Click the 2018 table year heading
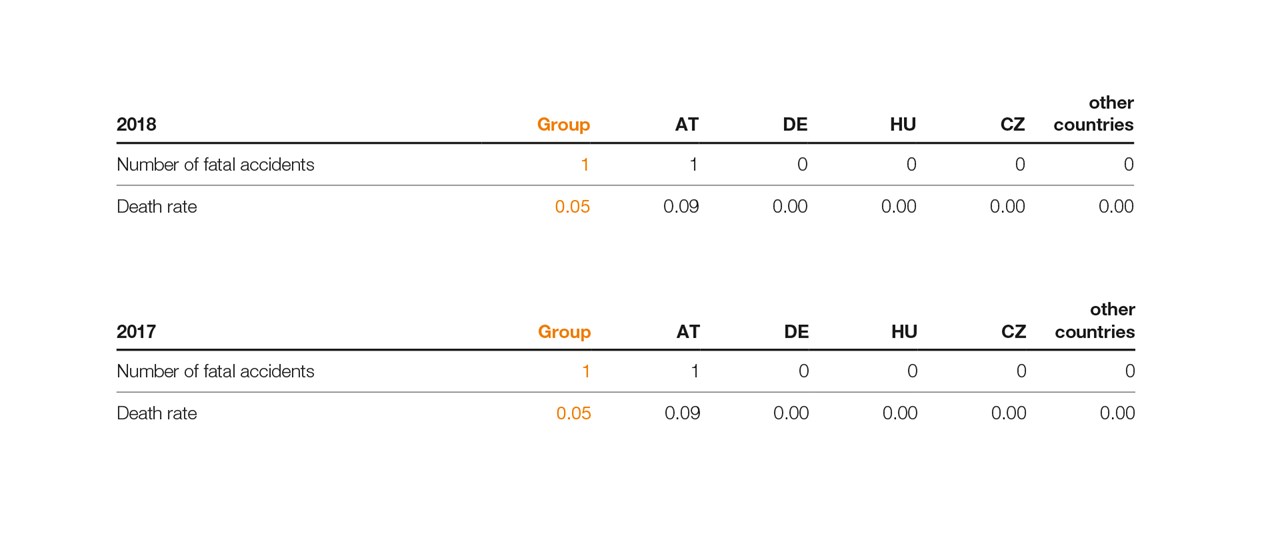The height and width of the screenshot is (534, 1280). [x=136, y=125]
